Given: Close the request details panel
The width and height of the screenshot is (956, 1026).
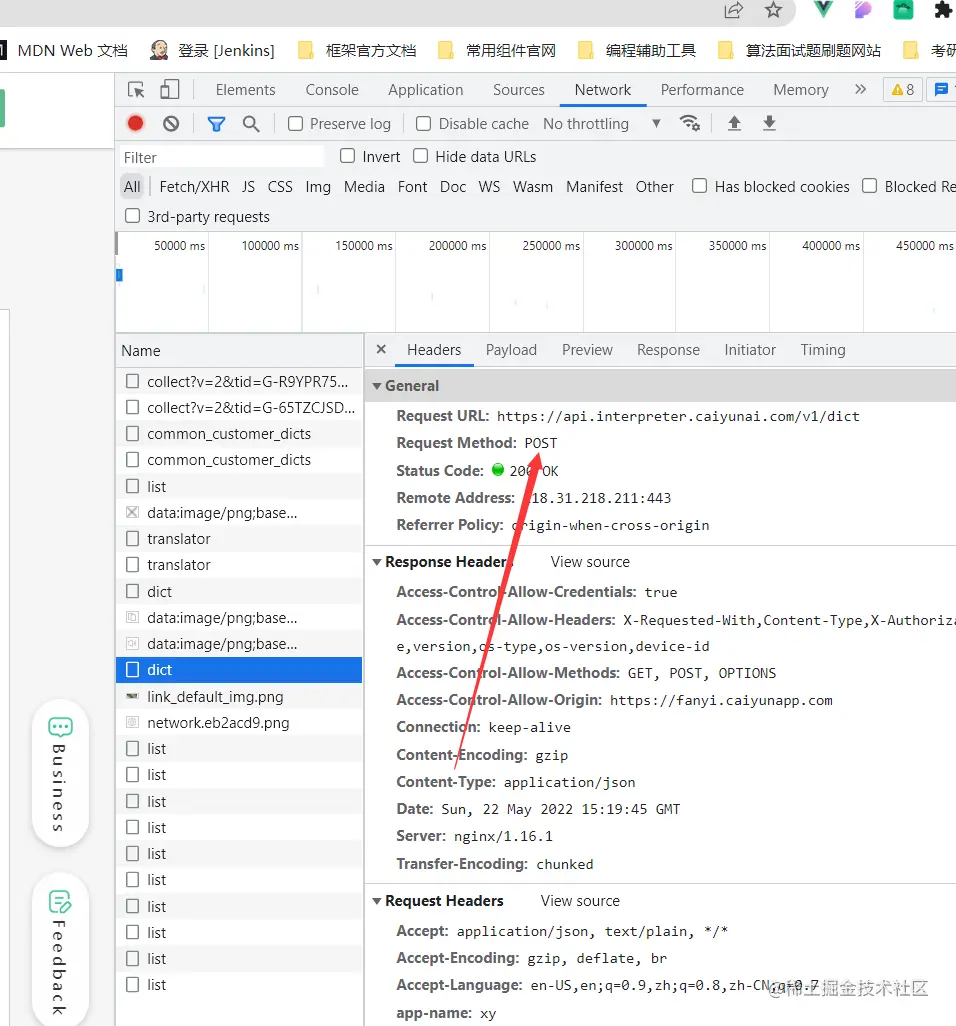Looking at the screenshot, I should click(x=381, y=349).
